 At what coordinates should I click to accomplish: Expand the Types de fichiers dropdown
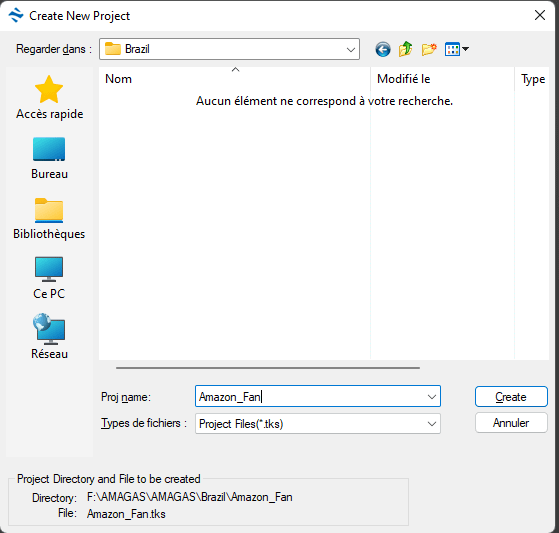(318, 424)
